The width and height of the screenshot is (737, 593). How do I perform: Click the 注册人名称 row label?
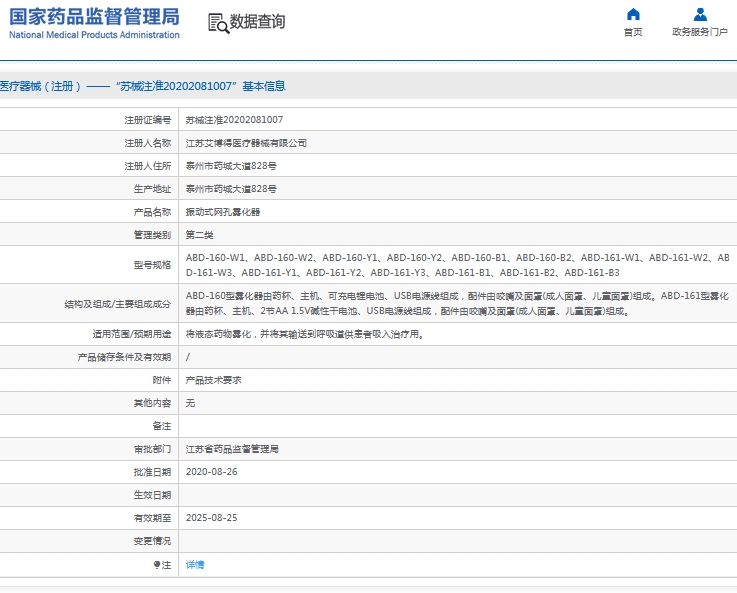point(148,143)
